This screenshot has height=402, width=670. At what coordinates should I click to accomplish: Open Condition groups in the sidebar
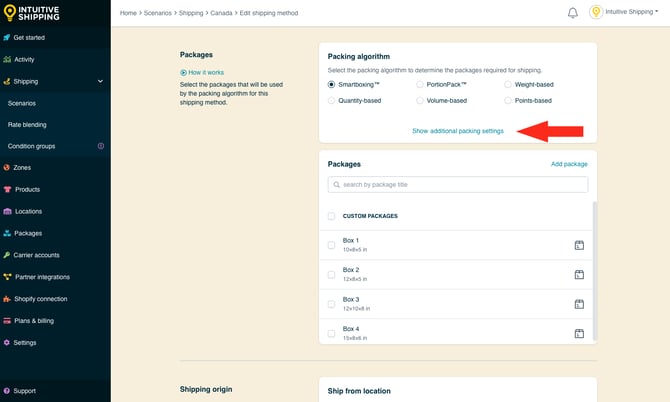coord(31,146)
